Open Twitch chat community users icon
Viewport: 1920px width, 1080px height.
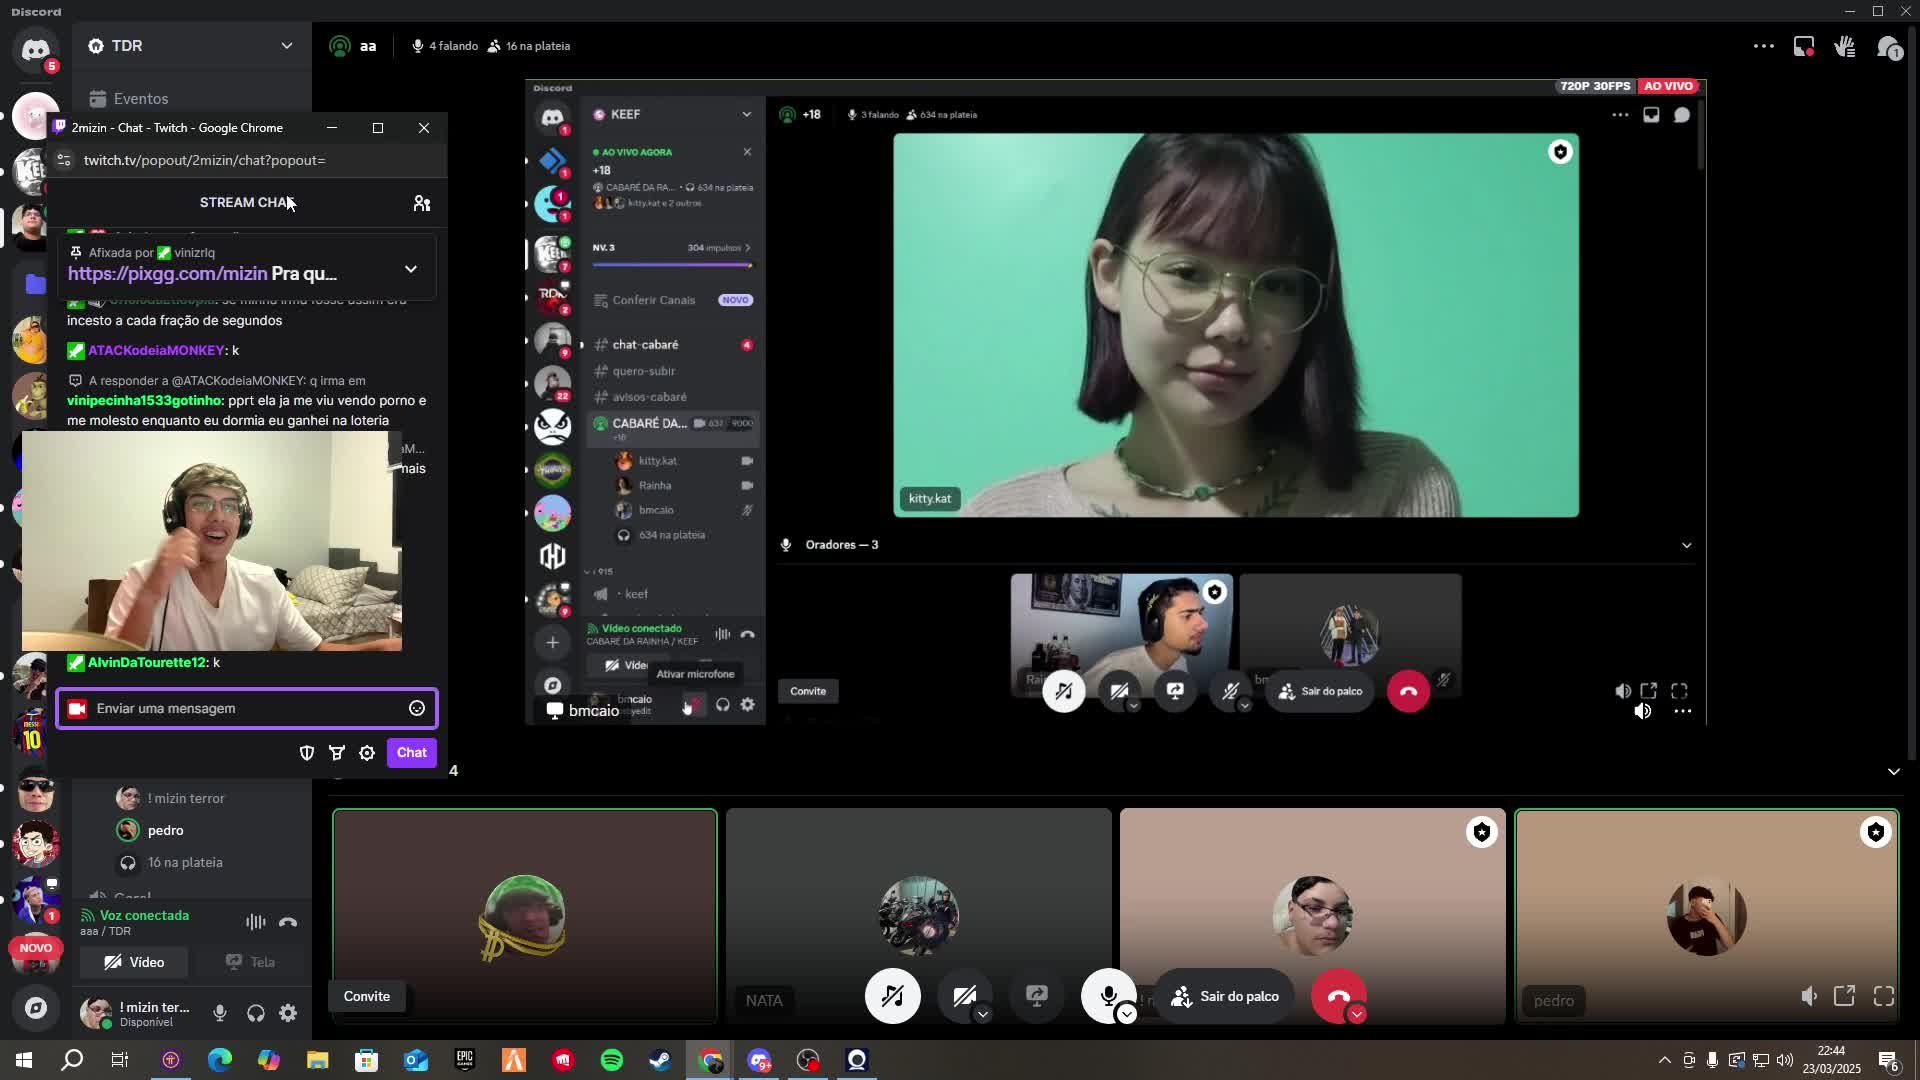coord(422,203)
